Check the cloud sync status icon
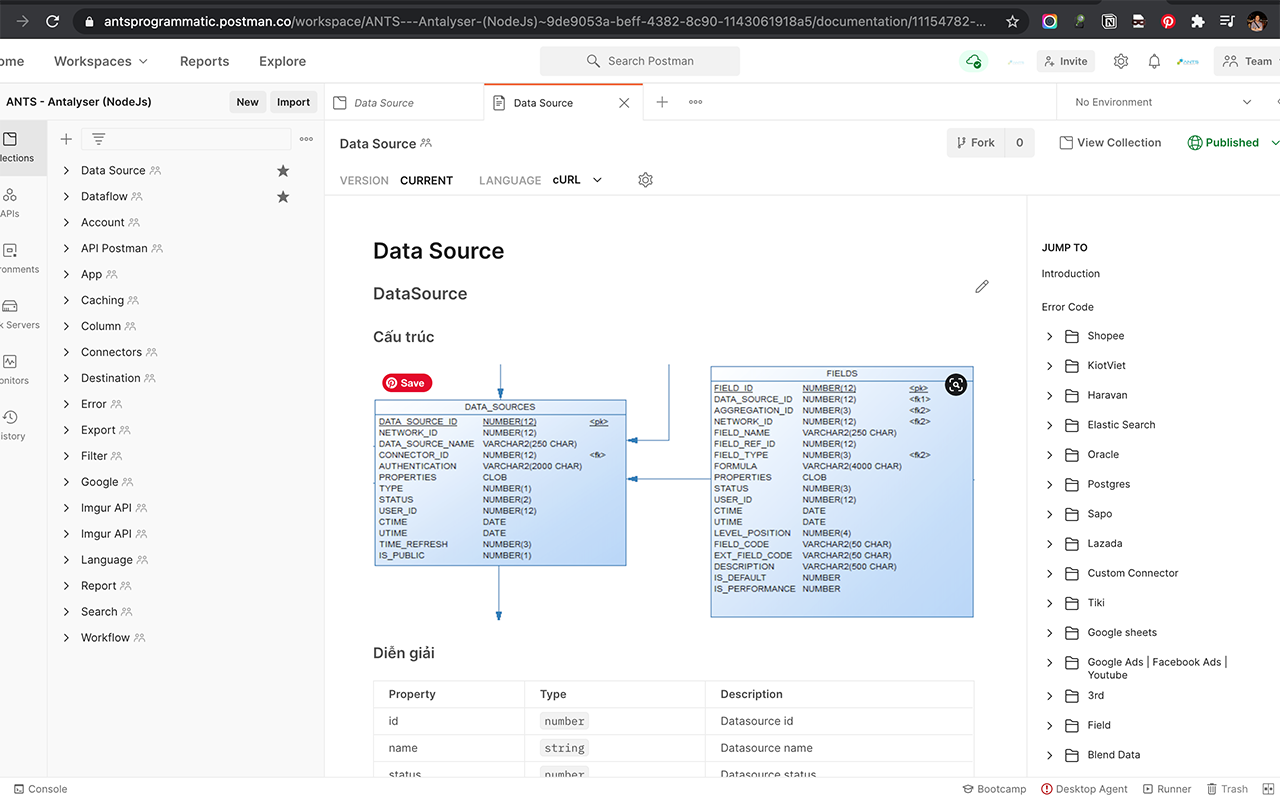The image size is (1280, 800). click(973, 61)
